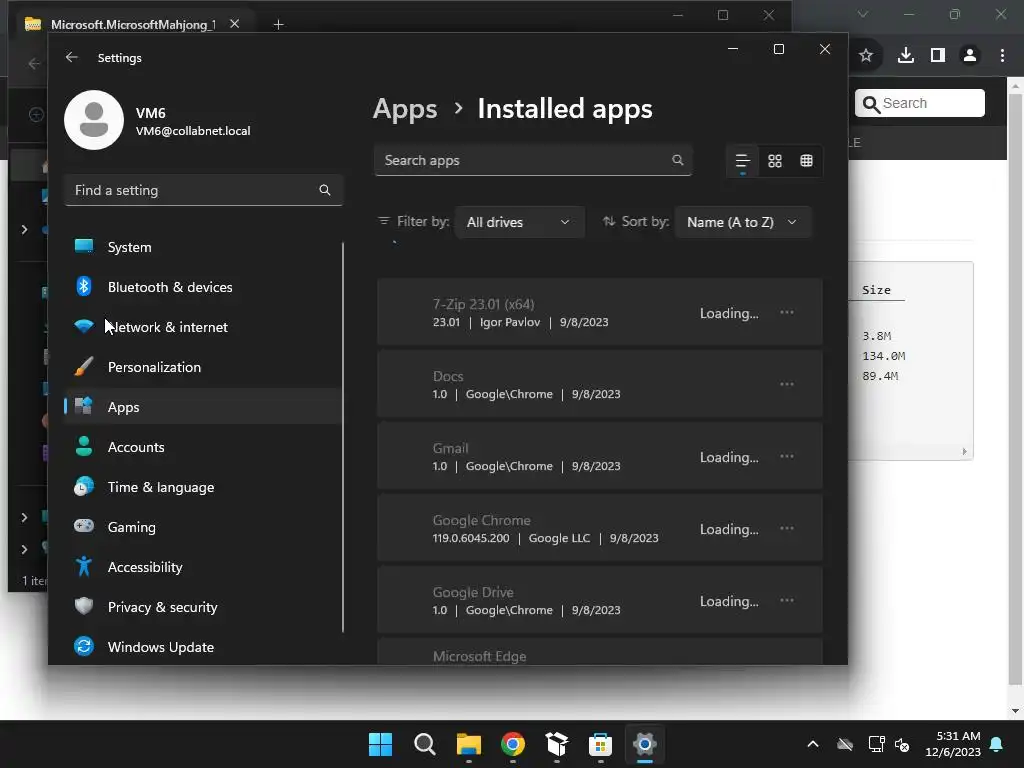The width and height of the screenshot is (1024, 768).
Task: Select the 7-Zip 23.01 (x64) row
Action: (600, 313)
